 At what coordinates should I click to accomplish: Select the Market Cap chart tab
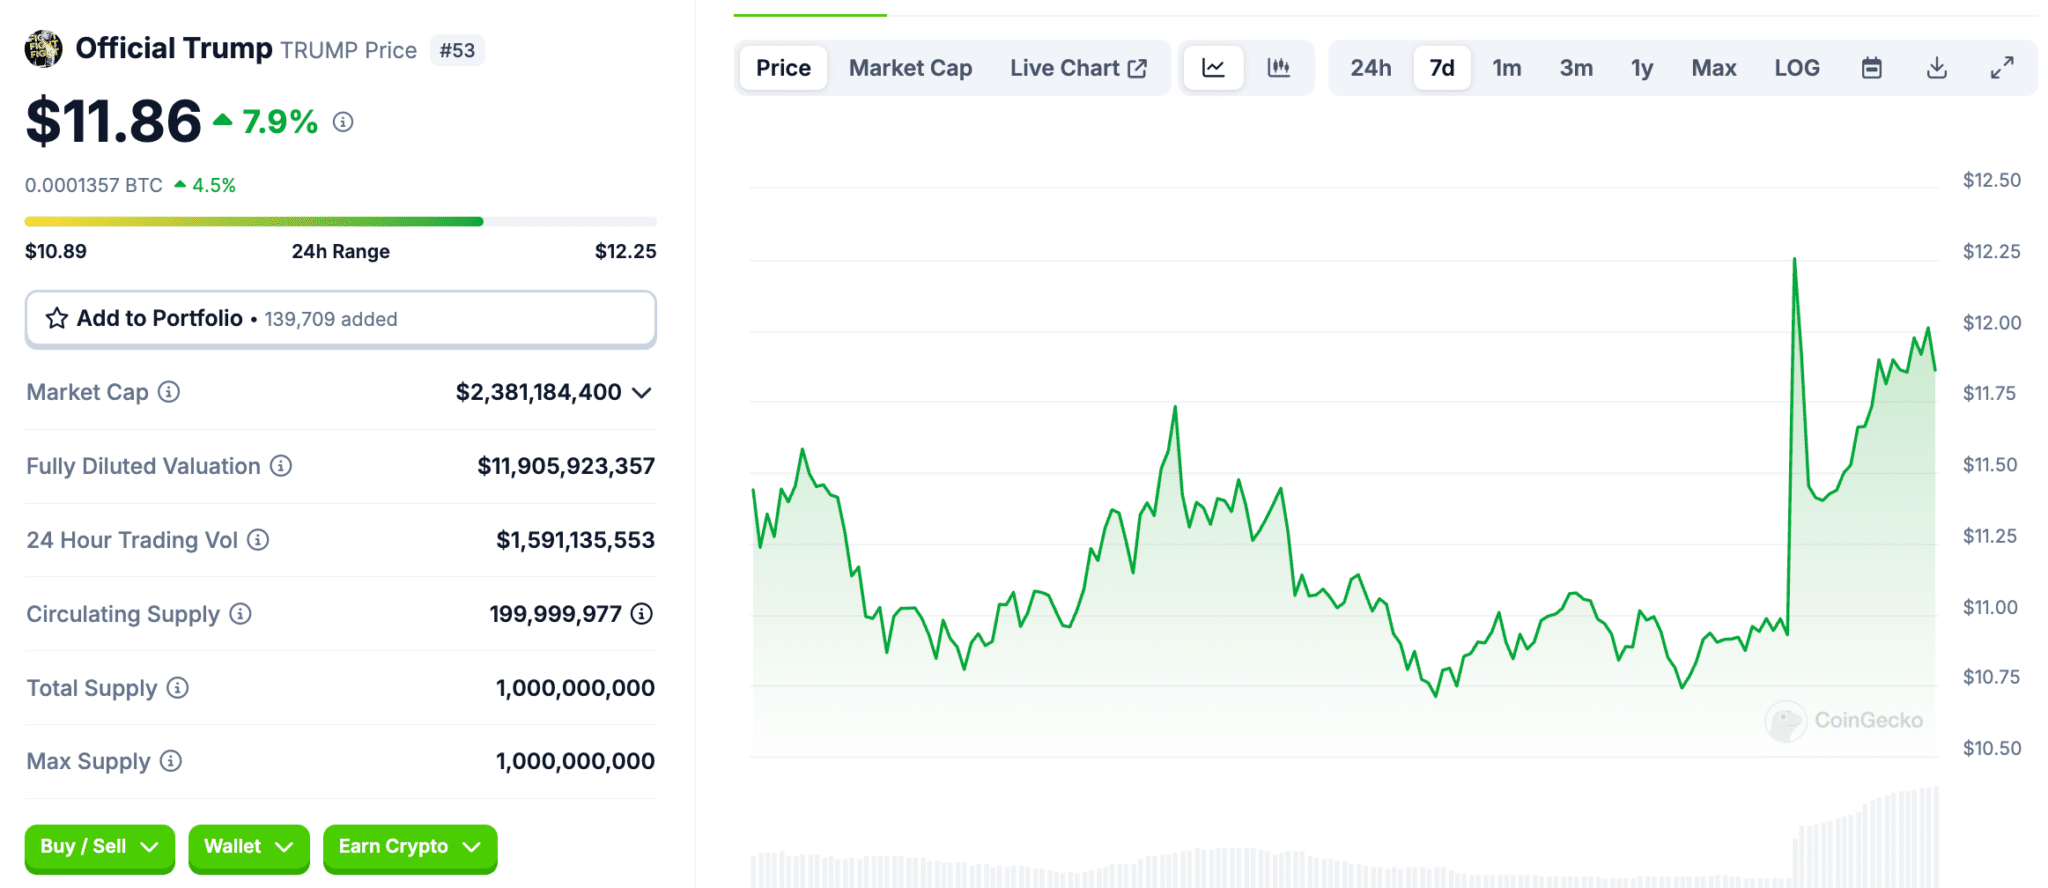(910, 68)
